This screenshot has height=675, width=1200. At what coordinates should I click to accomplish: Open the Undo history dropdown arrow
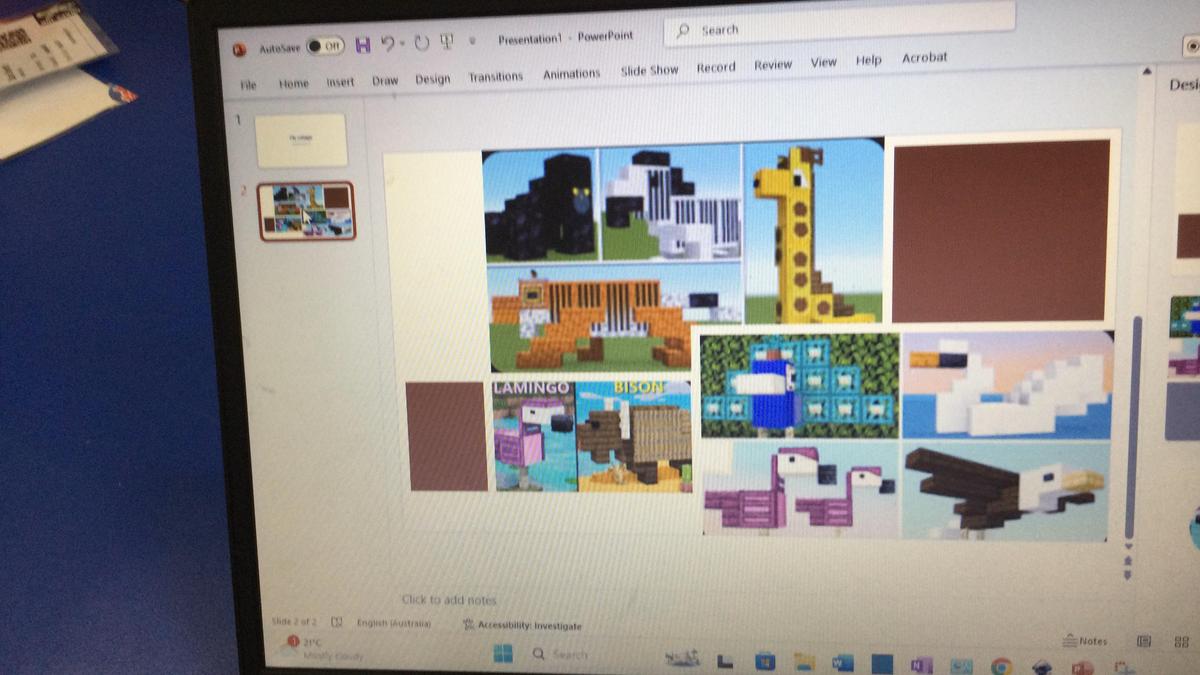coord(403,44)
